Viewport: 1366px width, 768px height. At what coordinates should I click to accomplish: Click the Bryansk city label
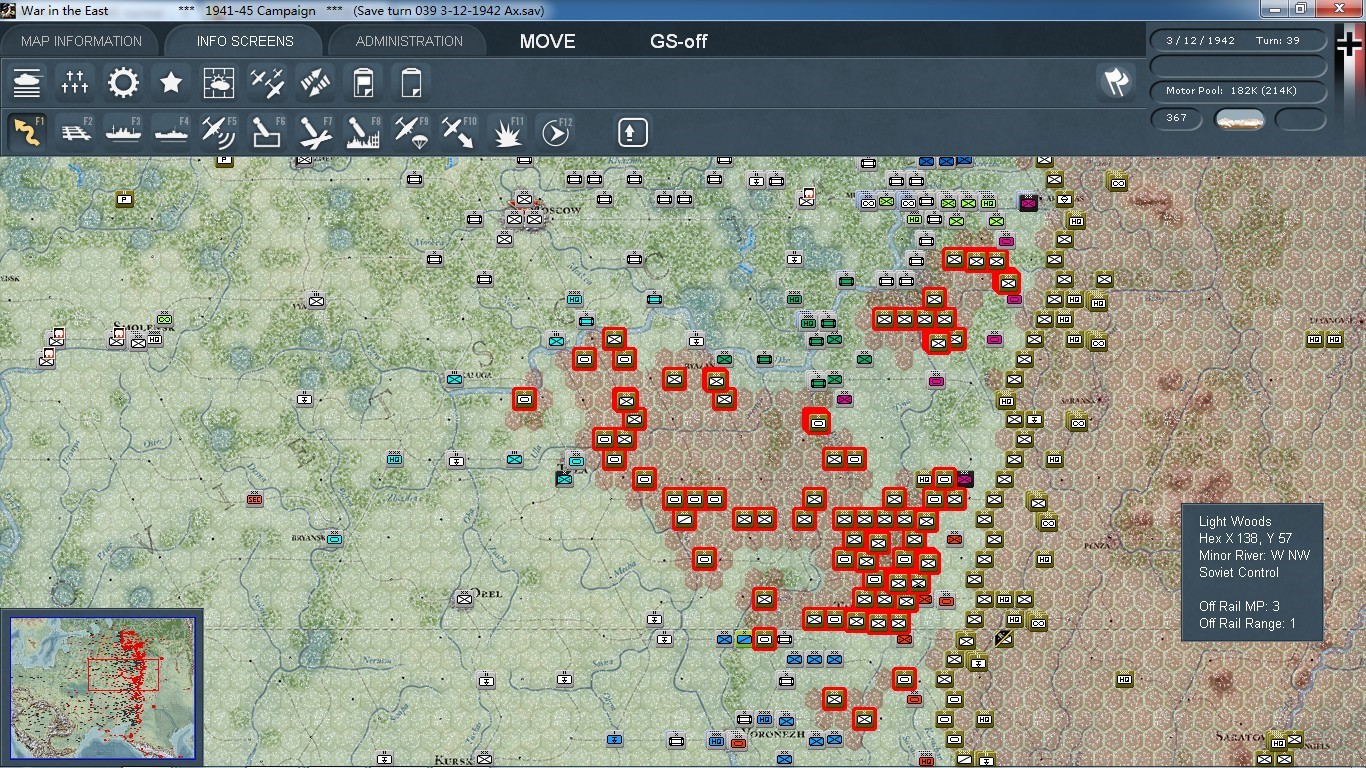coord(307,538)
